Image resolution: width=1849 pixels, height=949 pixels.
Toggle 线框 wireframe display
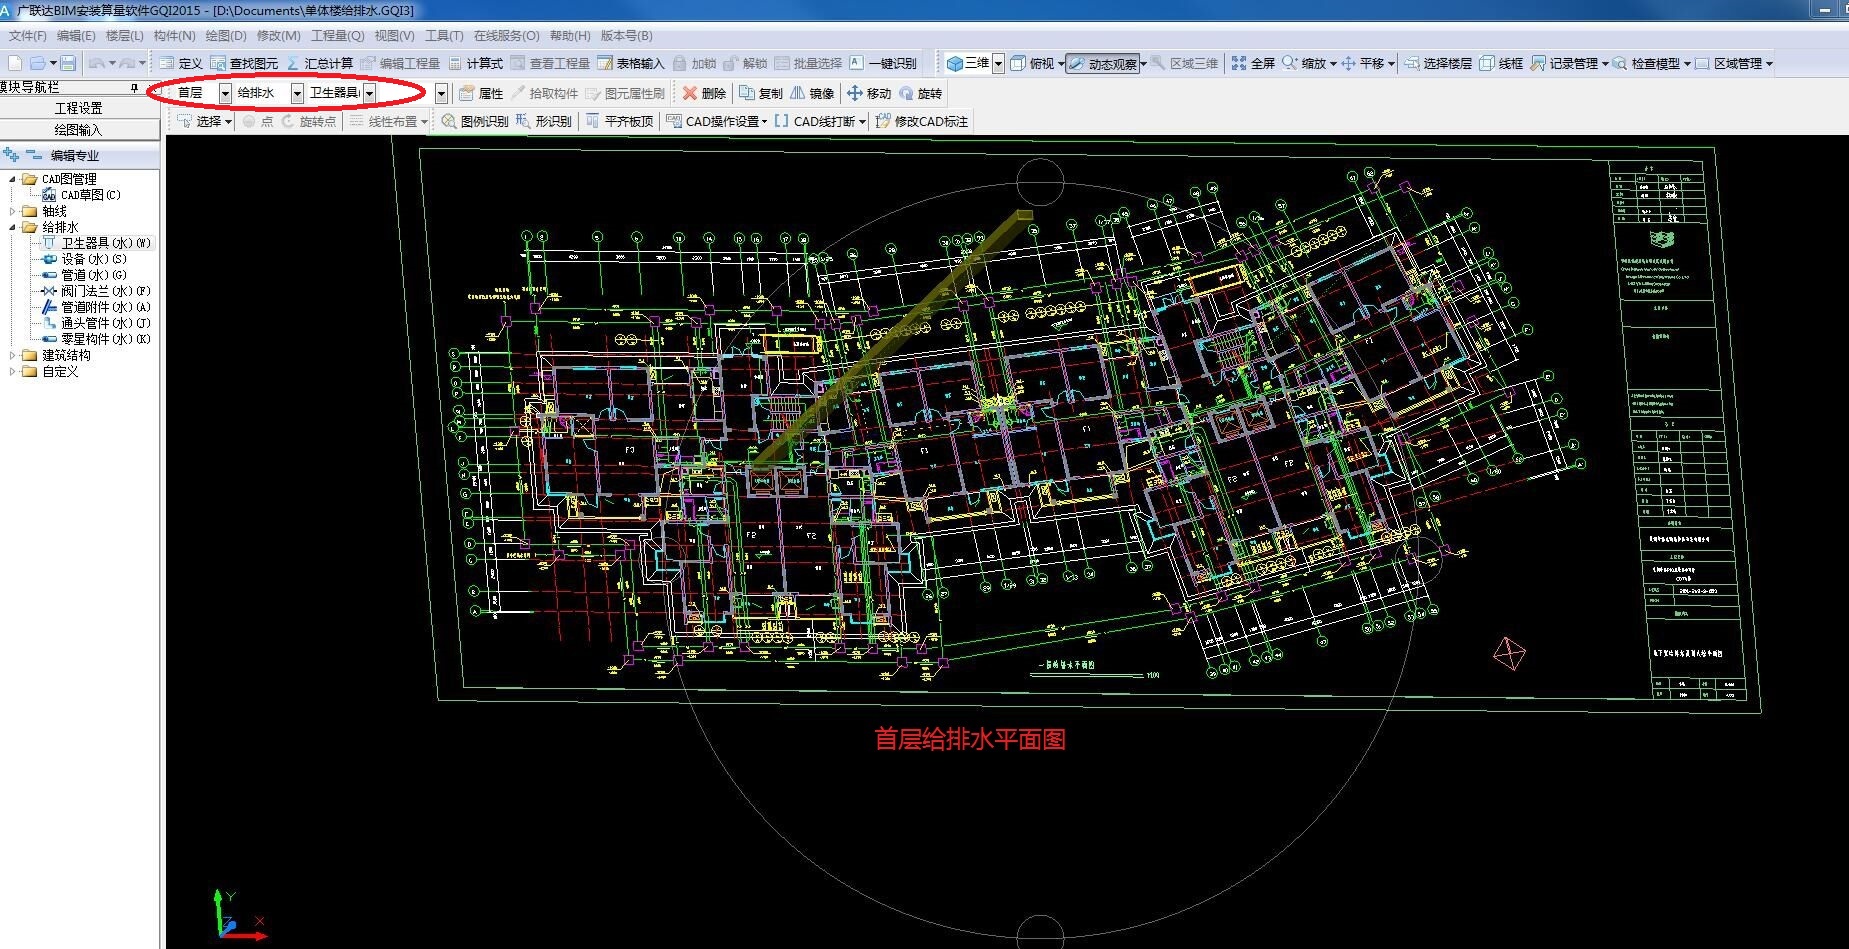coord(1501,63)
